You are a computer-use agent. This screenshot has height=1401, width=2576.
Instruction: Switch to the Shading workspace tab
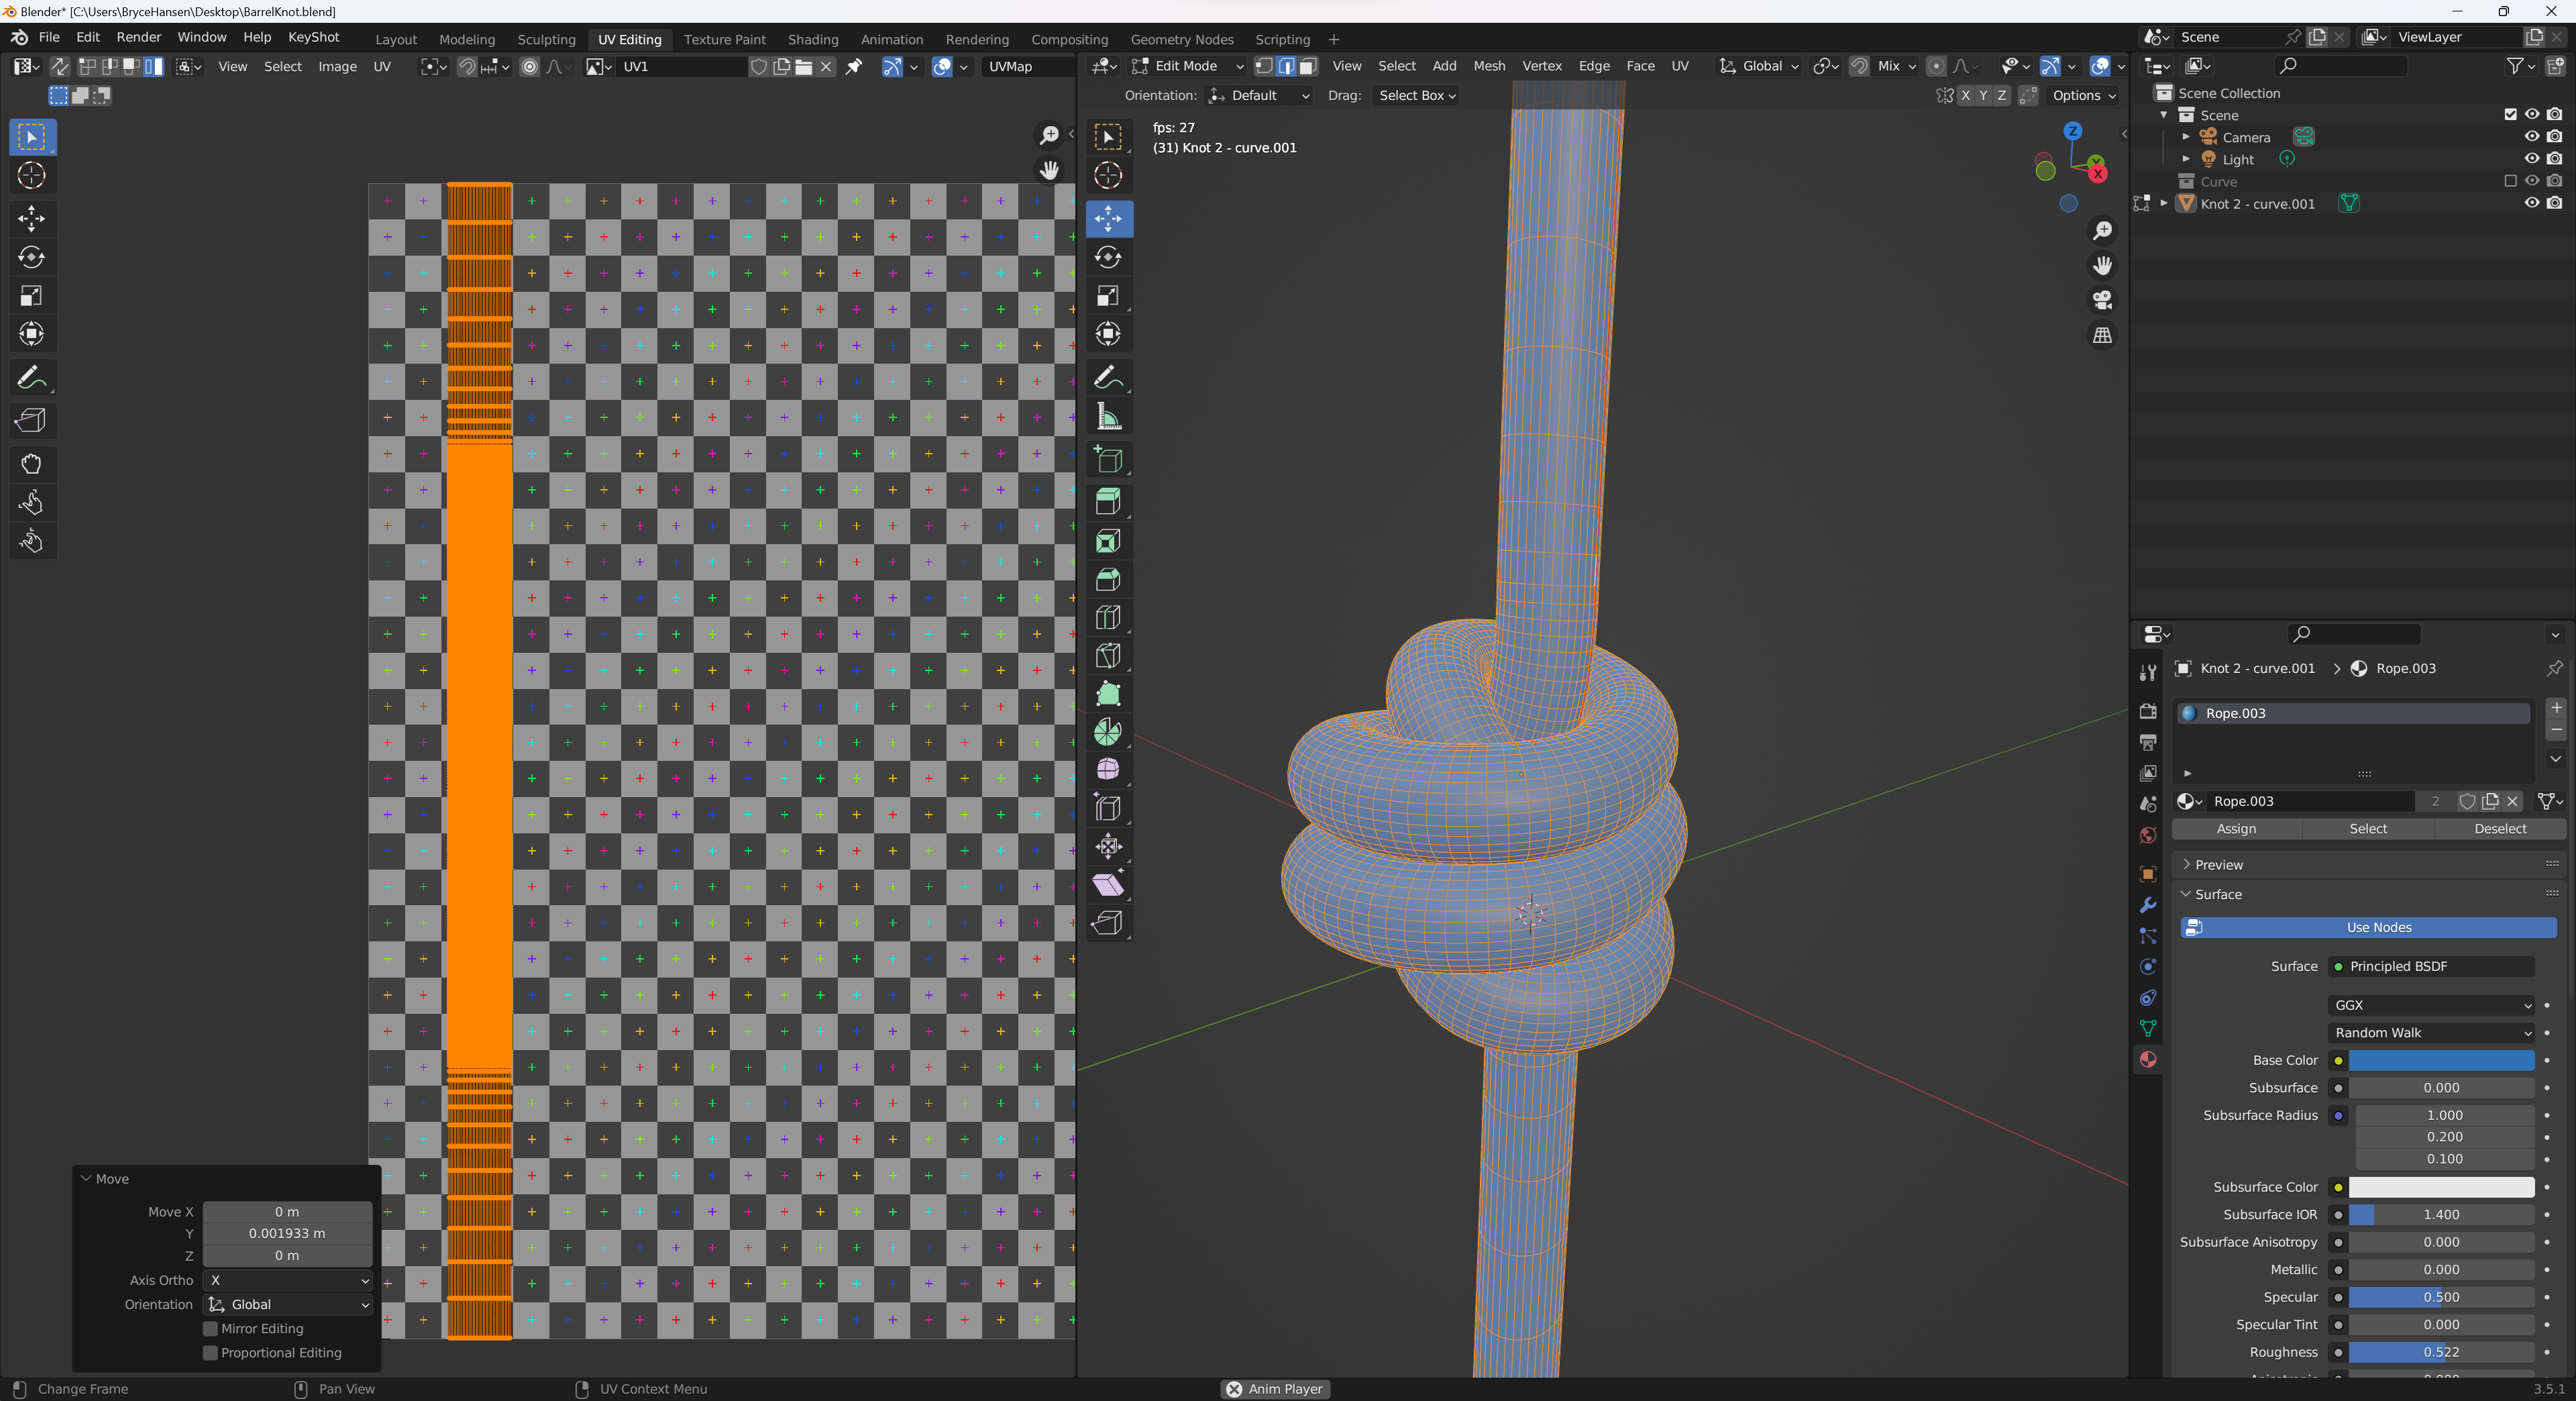coord(812,39)
